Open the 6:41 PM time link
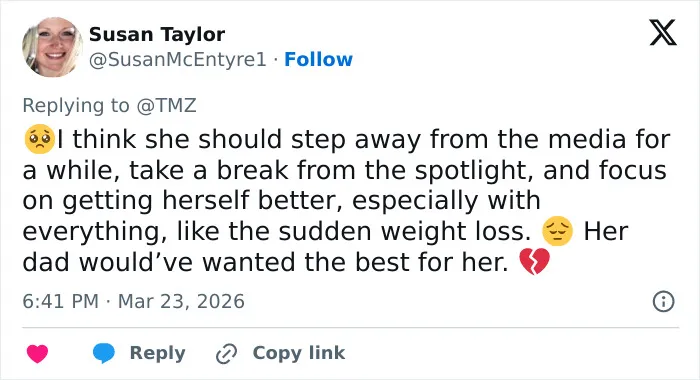 (60, 301)
